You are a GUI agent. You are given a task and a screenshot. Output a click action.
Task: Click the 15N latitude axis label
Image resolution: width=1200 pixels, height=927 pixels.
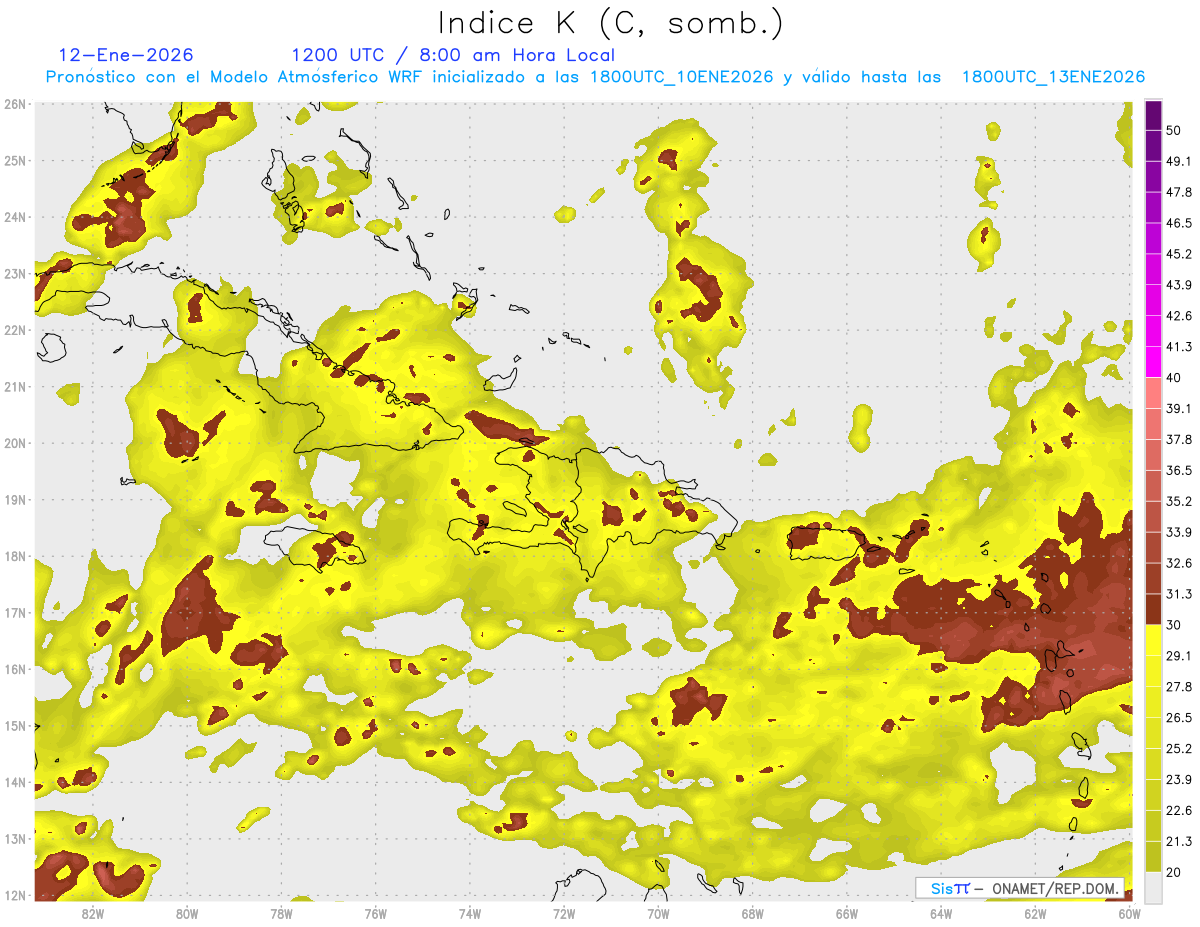(15, 725)
